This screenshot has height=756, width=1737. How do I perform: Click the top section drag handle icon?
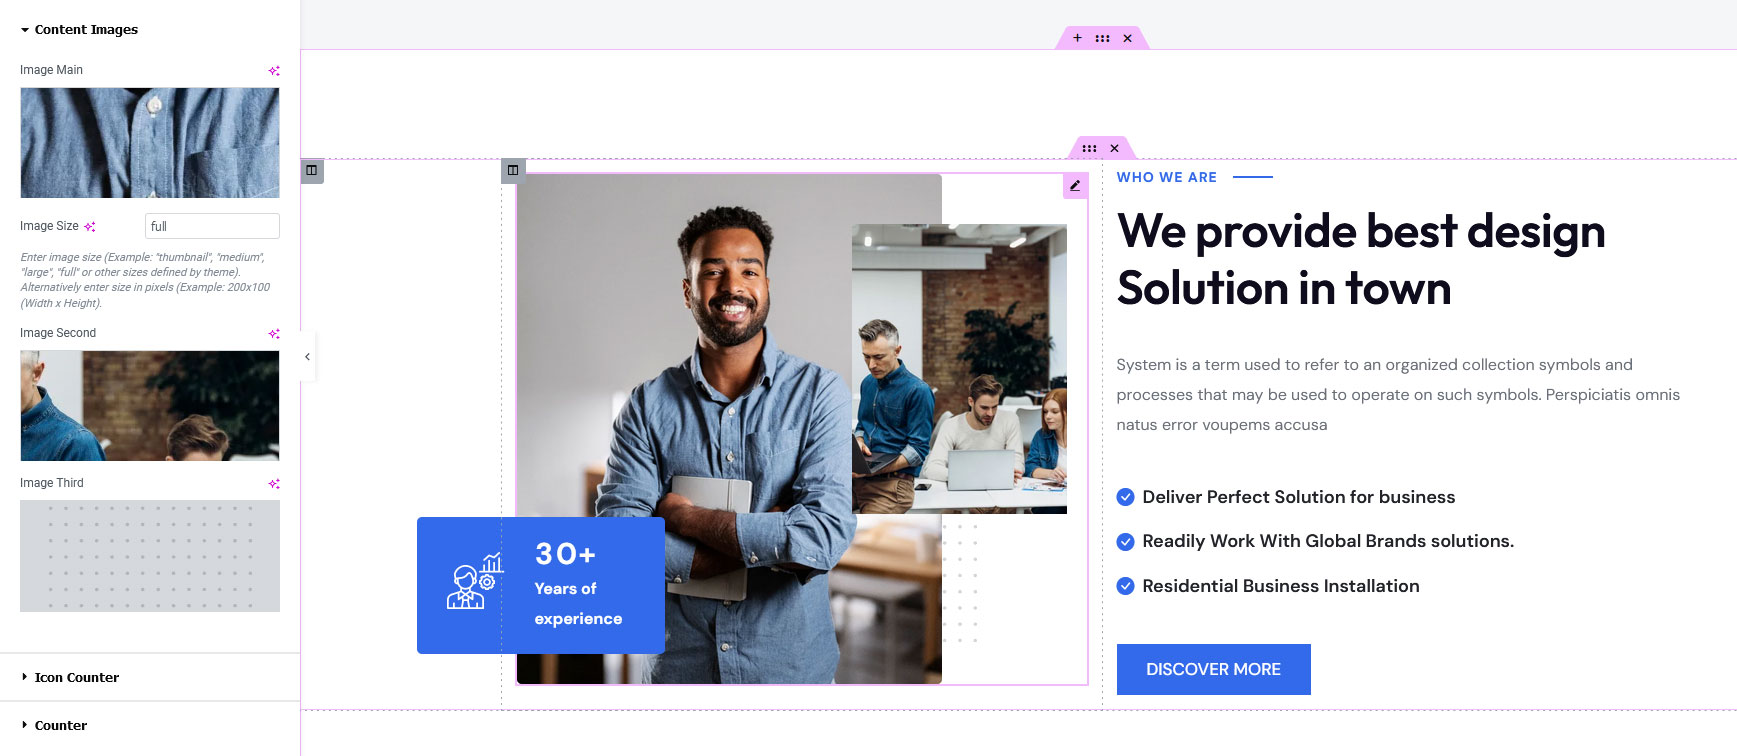click(x=1102, y=38)
